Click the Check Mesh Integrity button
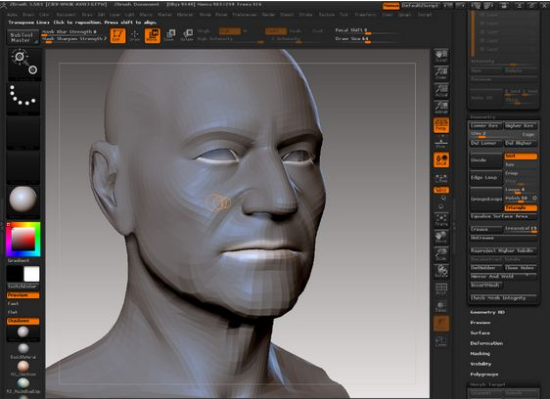This screenshot has height=399, width=550. (503, 298)
